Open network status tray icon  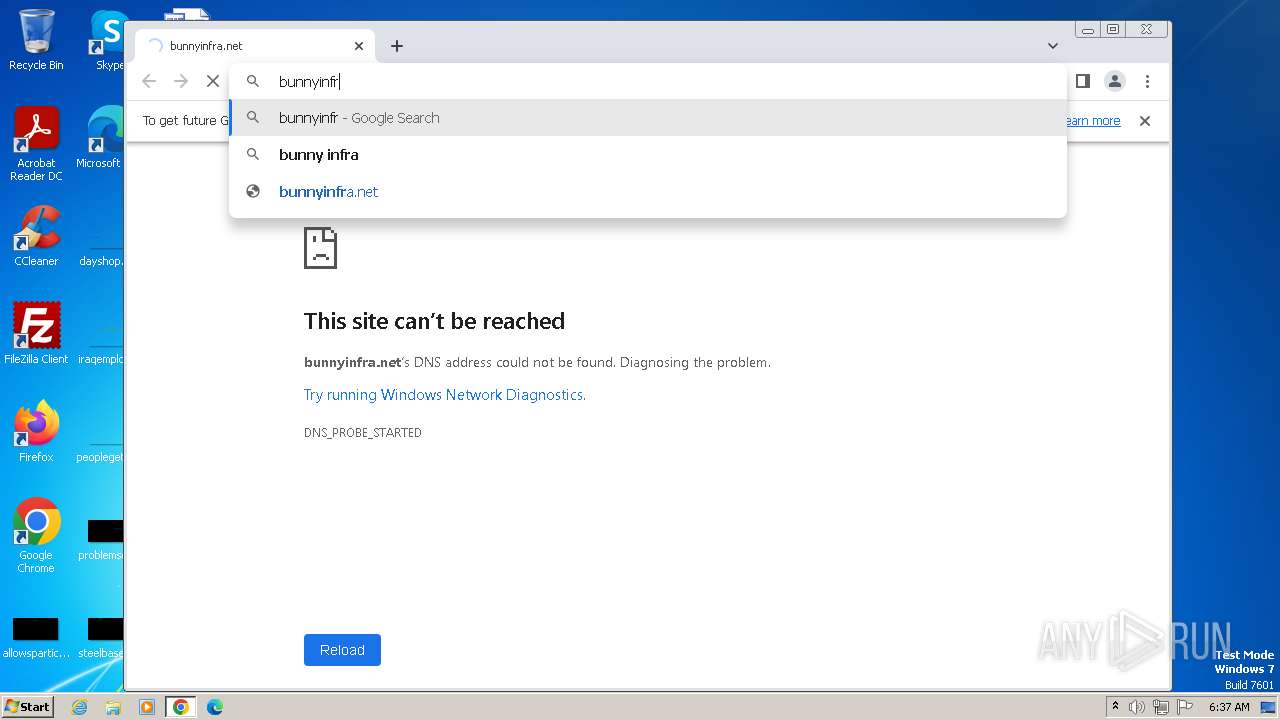click(1161, 707)
